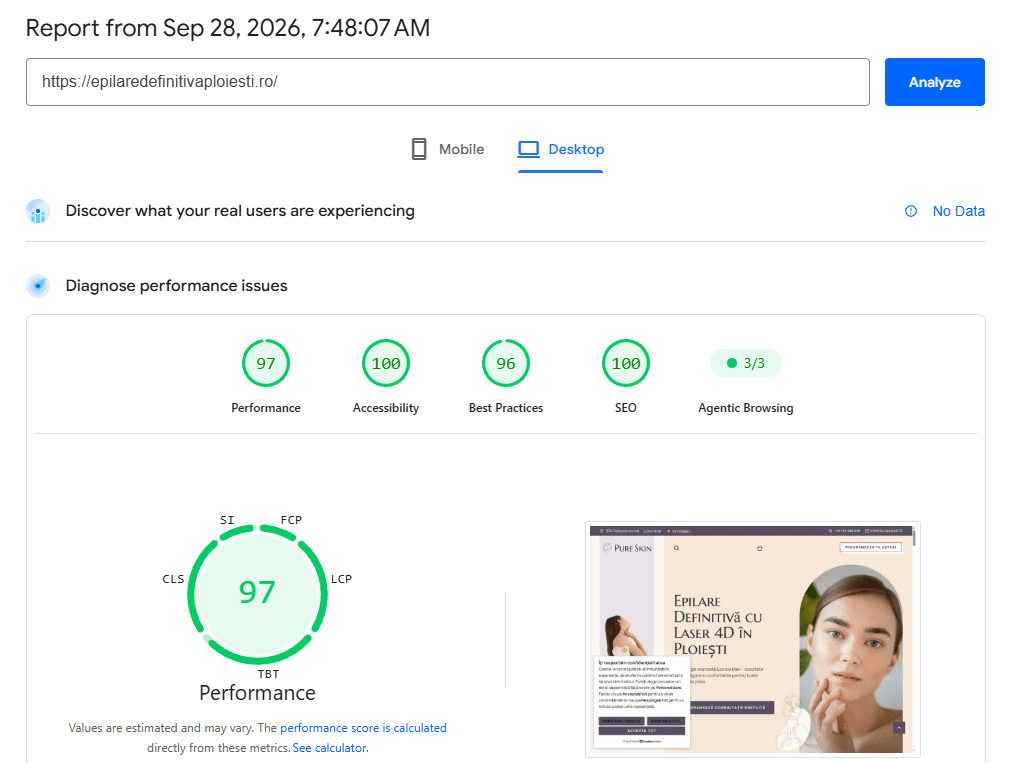1010x763 pixels.
Task: Click the diagnose performance issues icon
Action: pos(38,285)
